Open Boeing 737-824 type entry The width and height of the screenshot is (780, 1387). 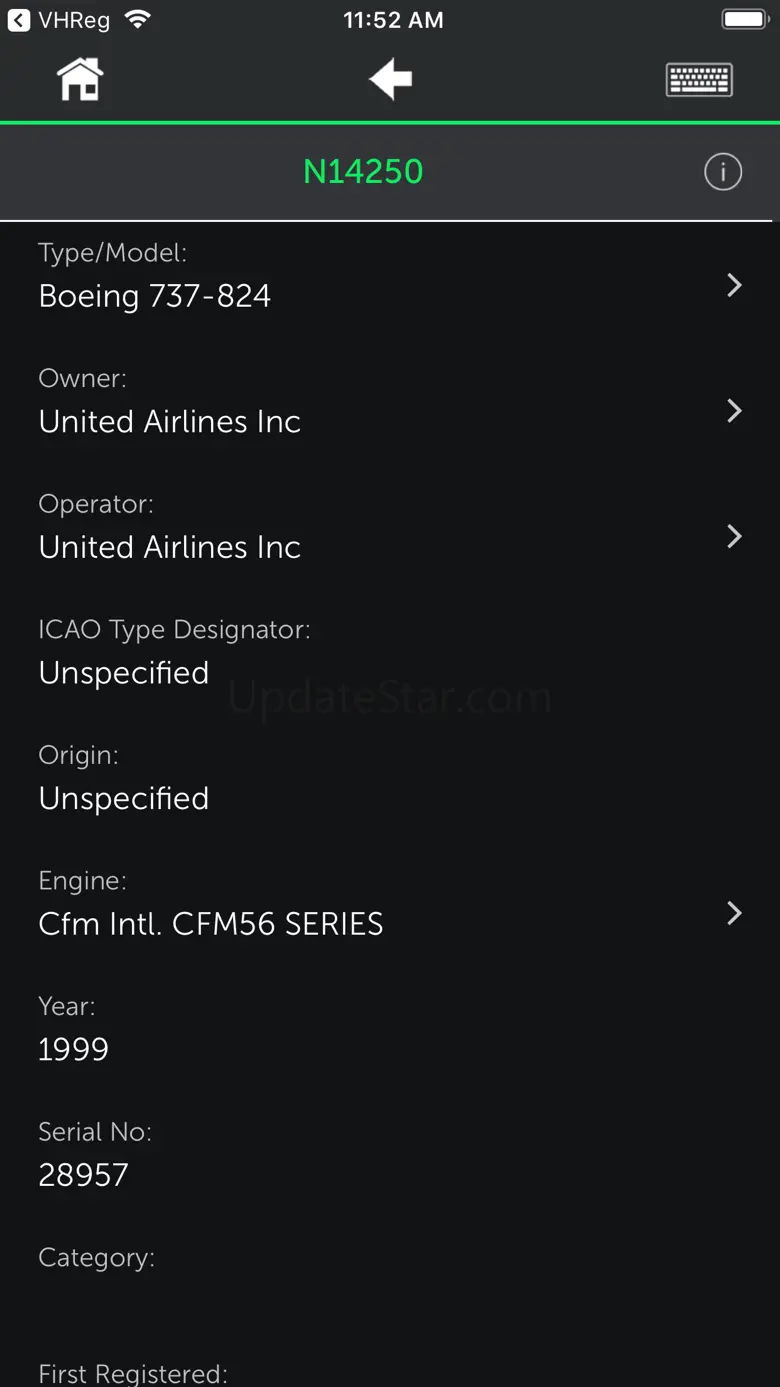pos(155,296)
